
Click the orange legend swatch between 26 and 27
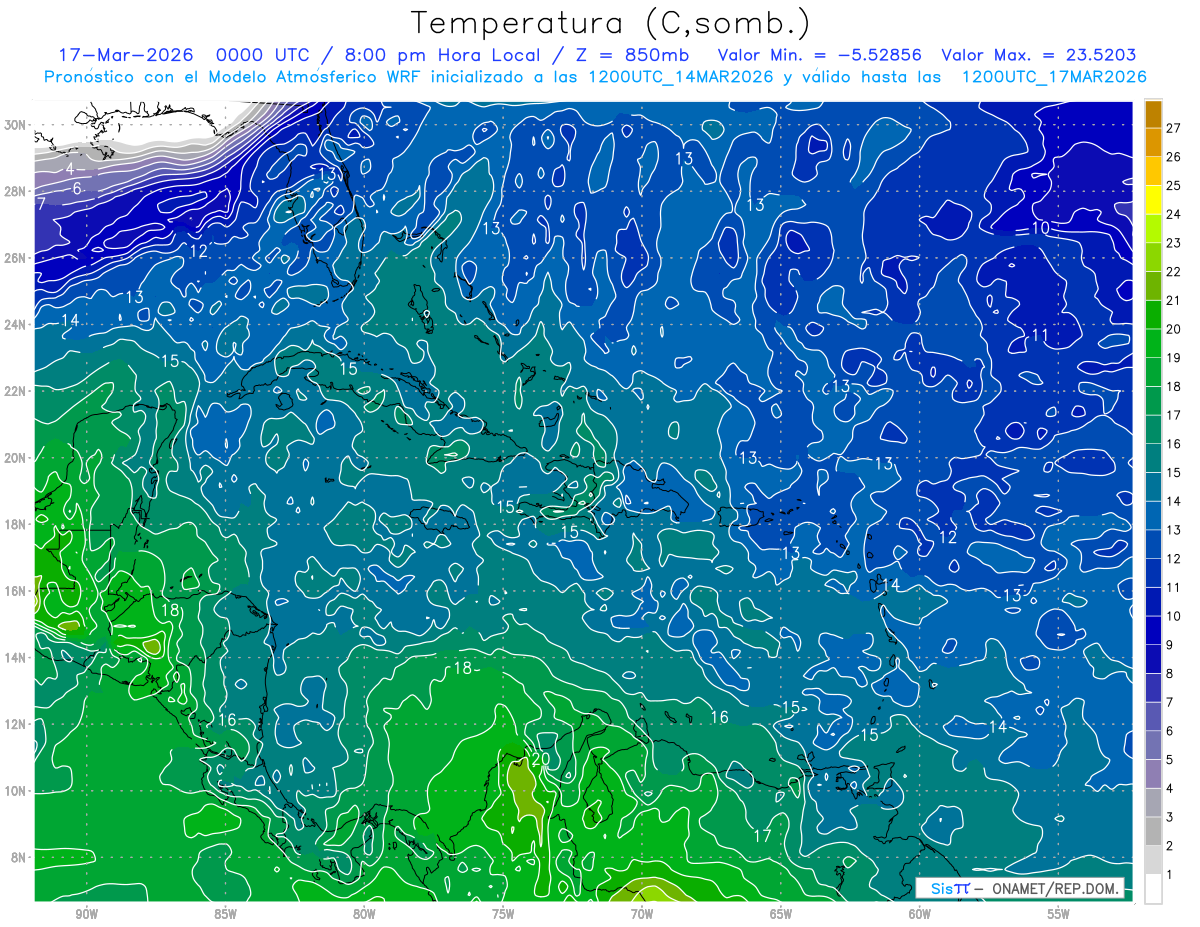point(1153,142)
